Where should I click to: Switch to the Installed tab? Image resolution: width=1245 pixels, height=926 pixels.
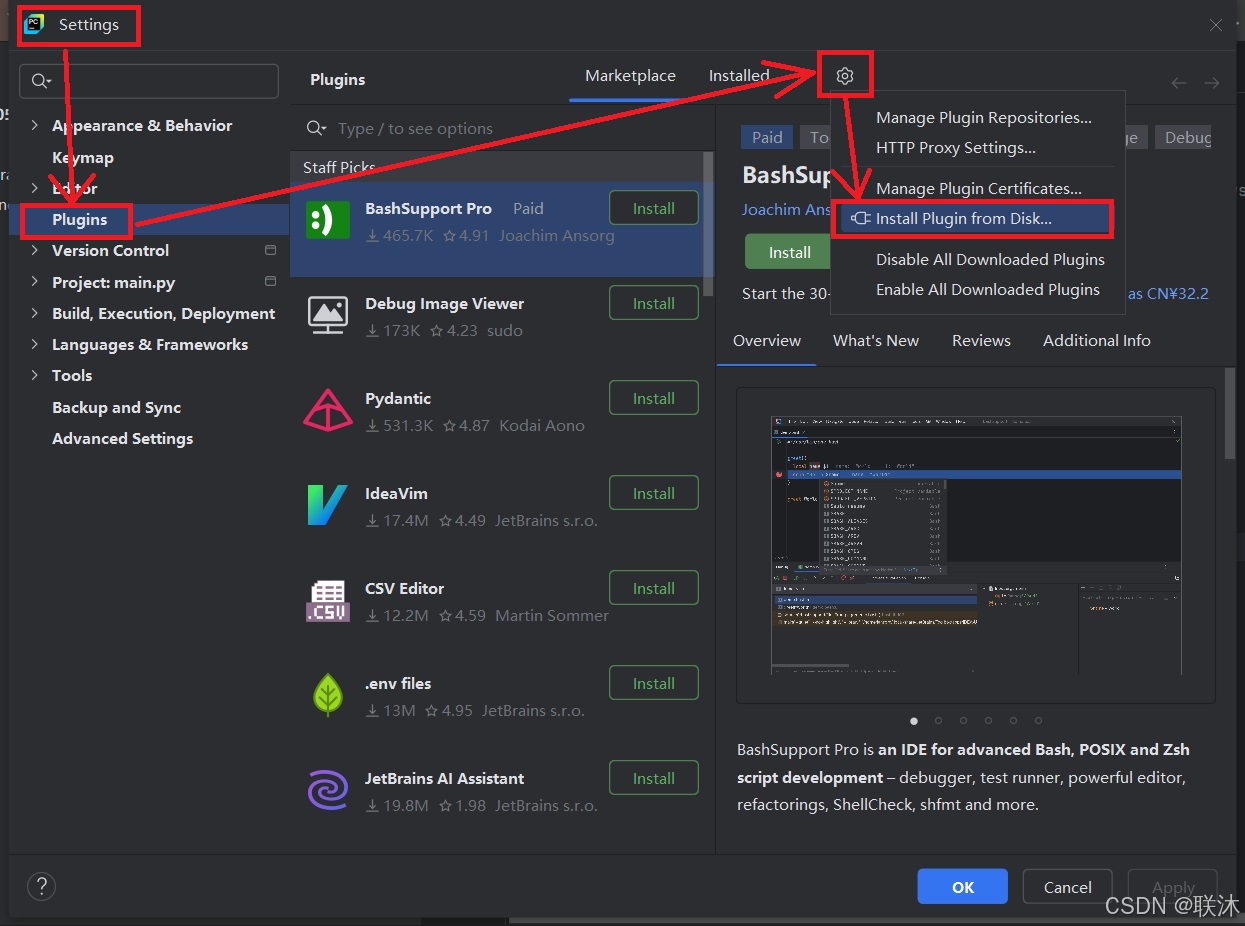pyautogui.click(x=739, y=76)
